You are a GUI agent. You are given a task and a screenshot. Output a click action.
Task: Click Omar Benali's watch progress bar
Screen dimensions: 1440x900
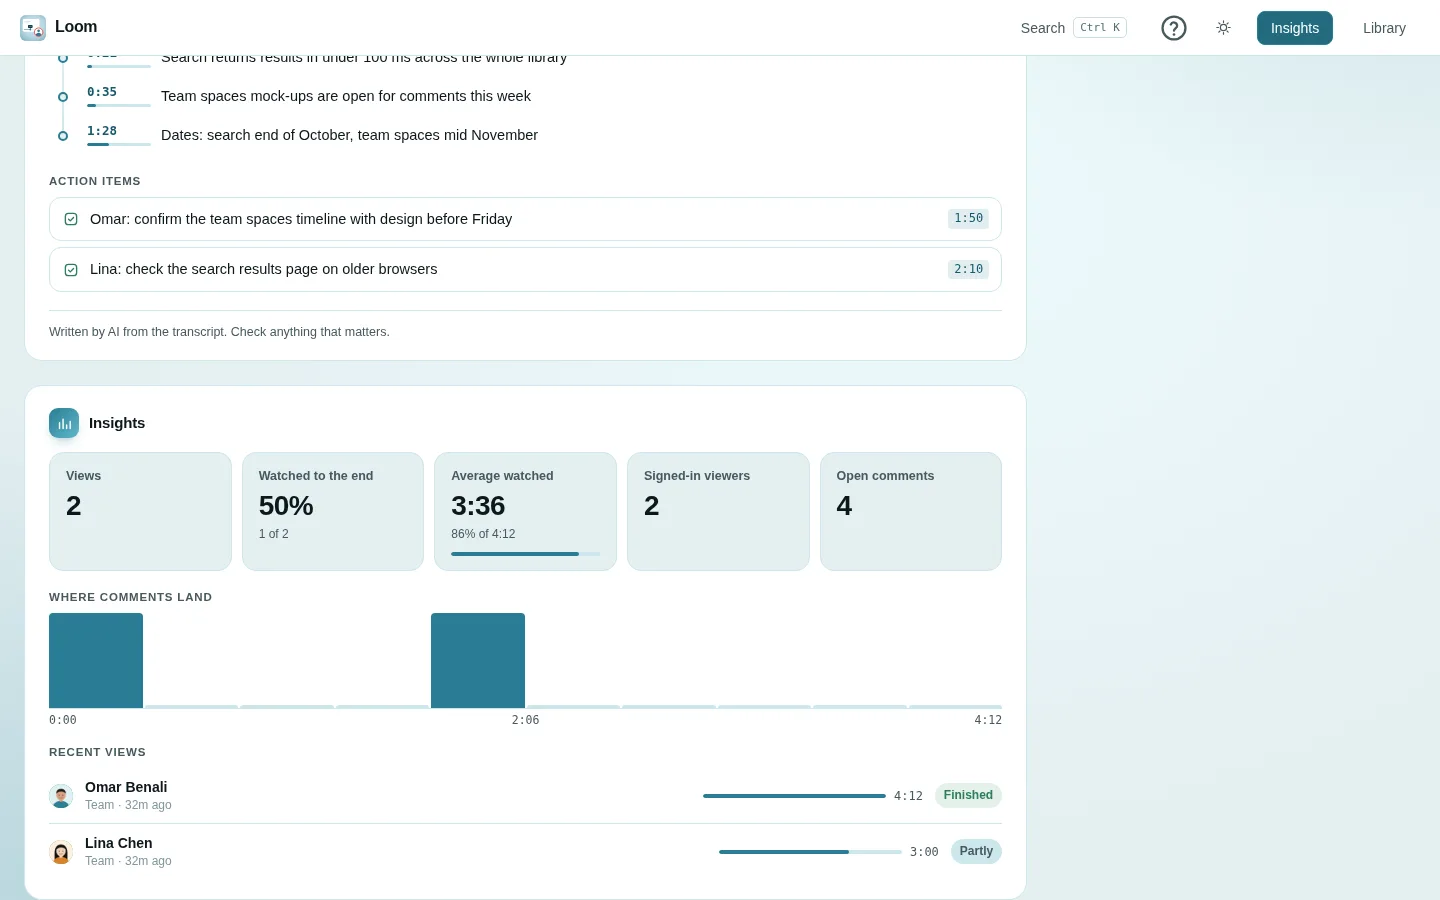tap(794, 796)
